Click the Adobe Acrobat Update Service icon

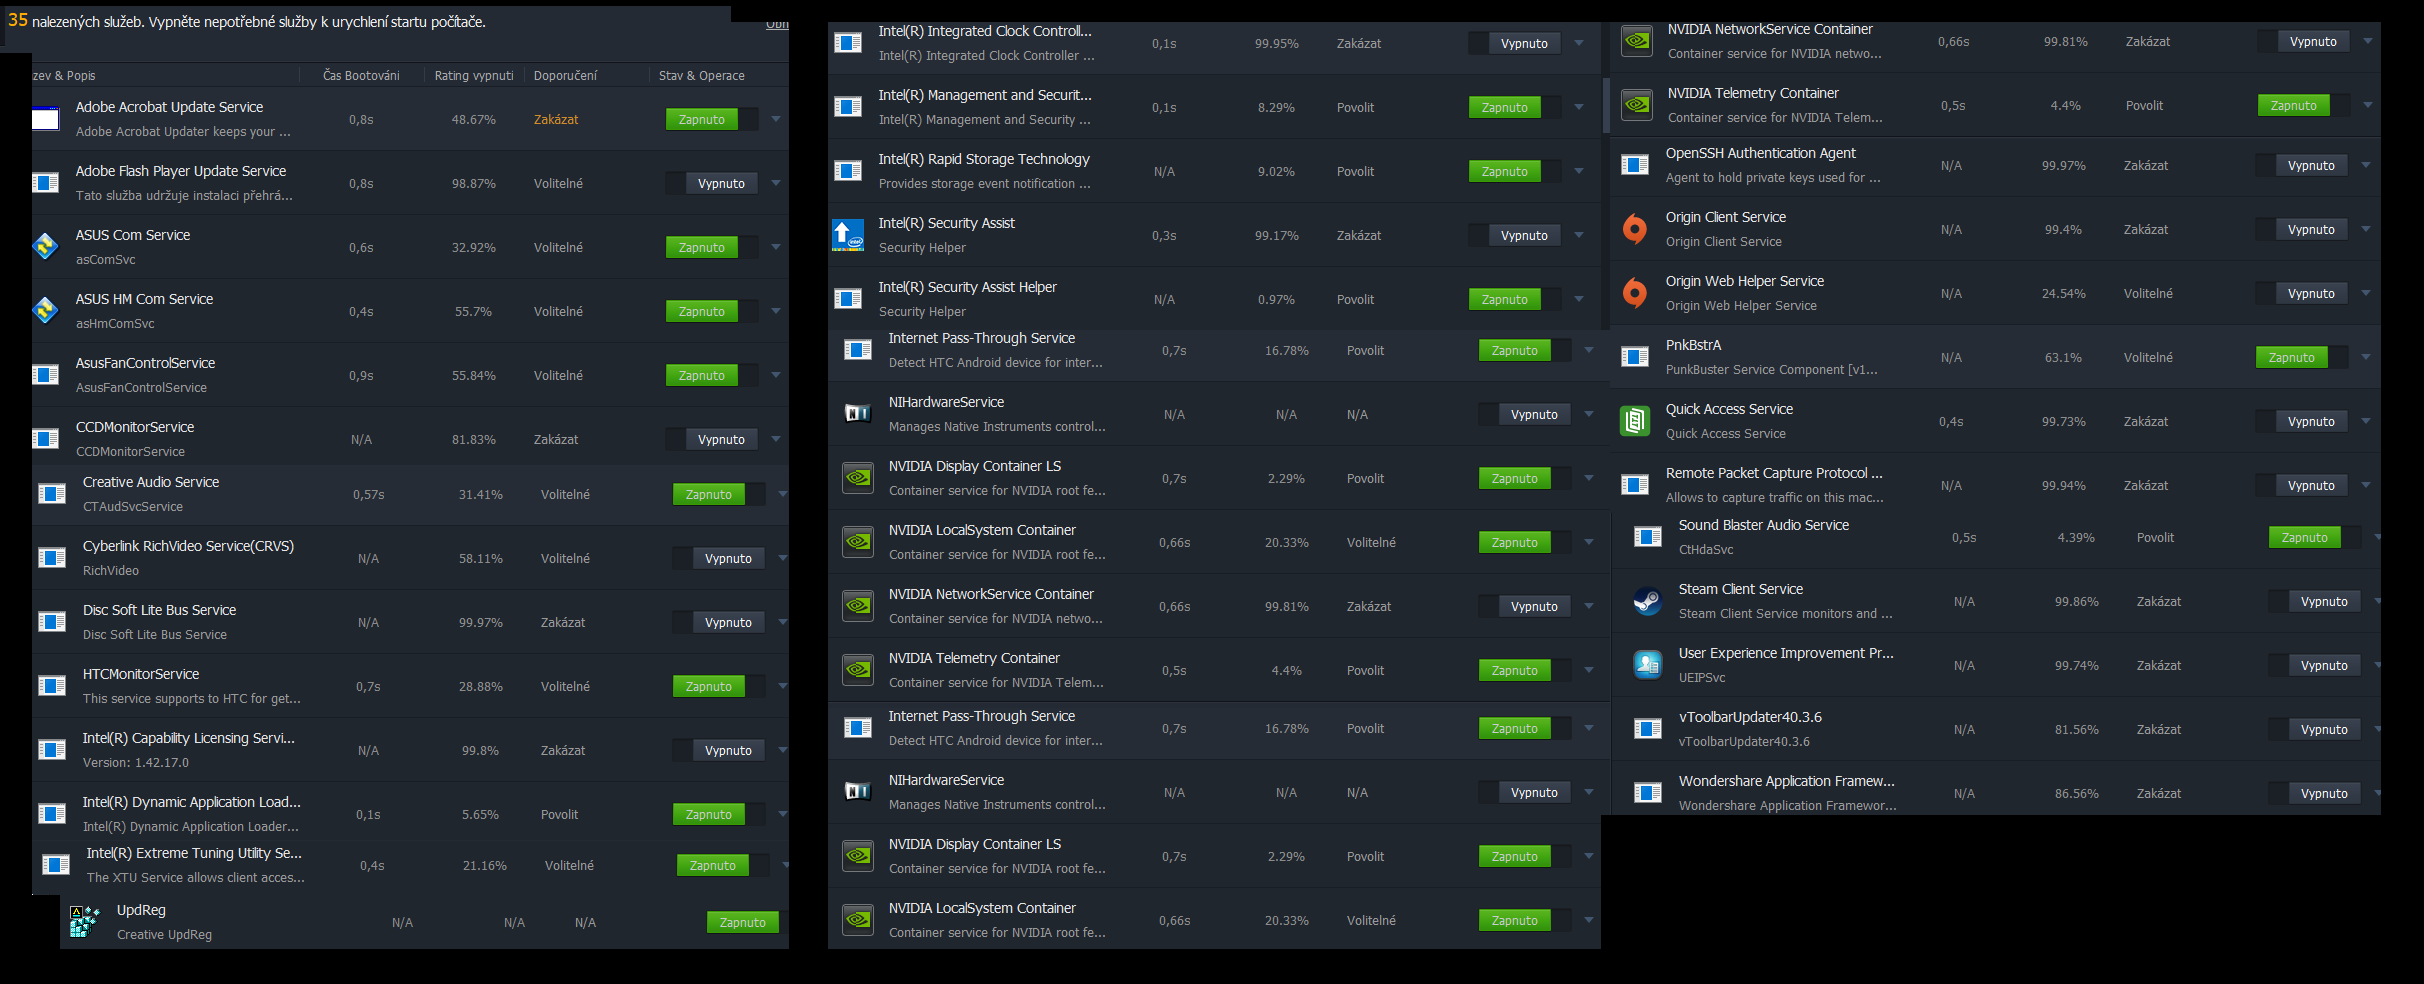pos(46,119)
